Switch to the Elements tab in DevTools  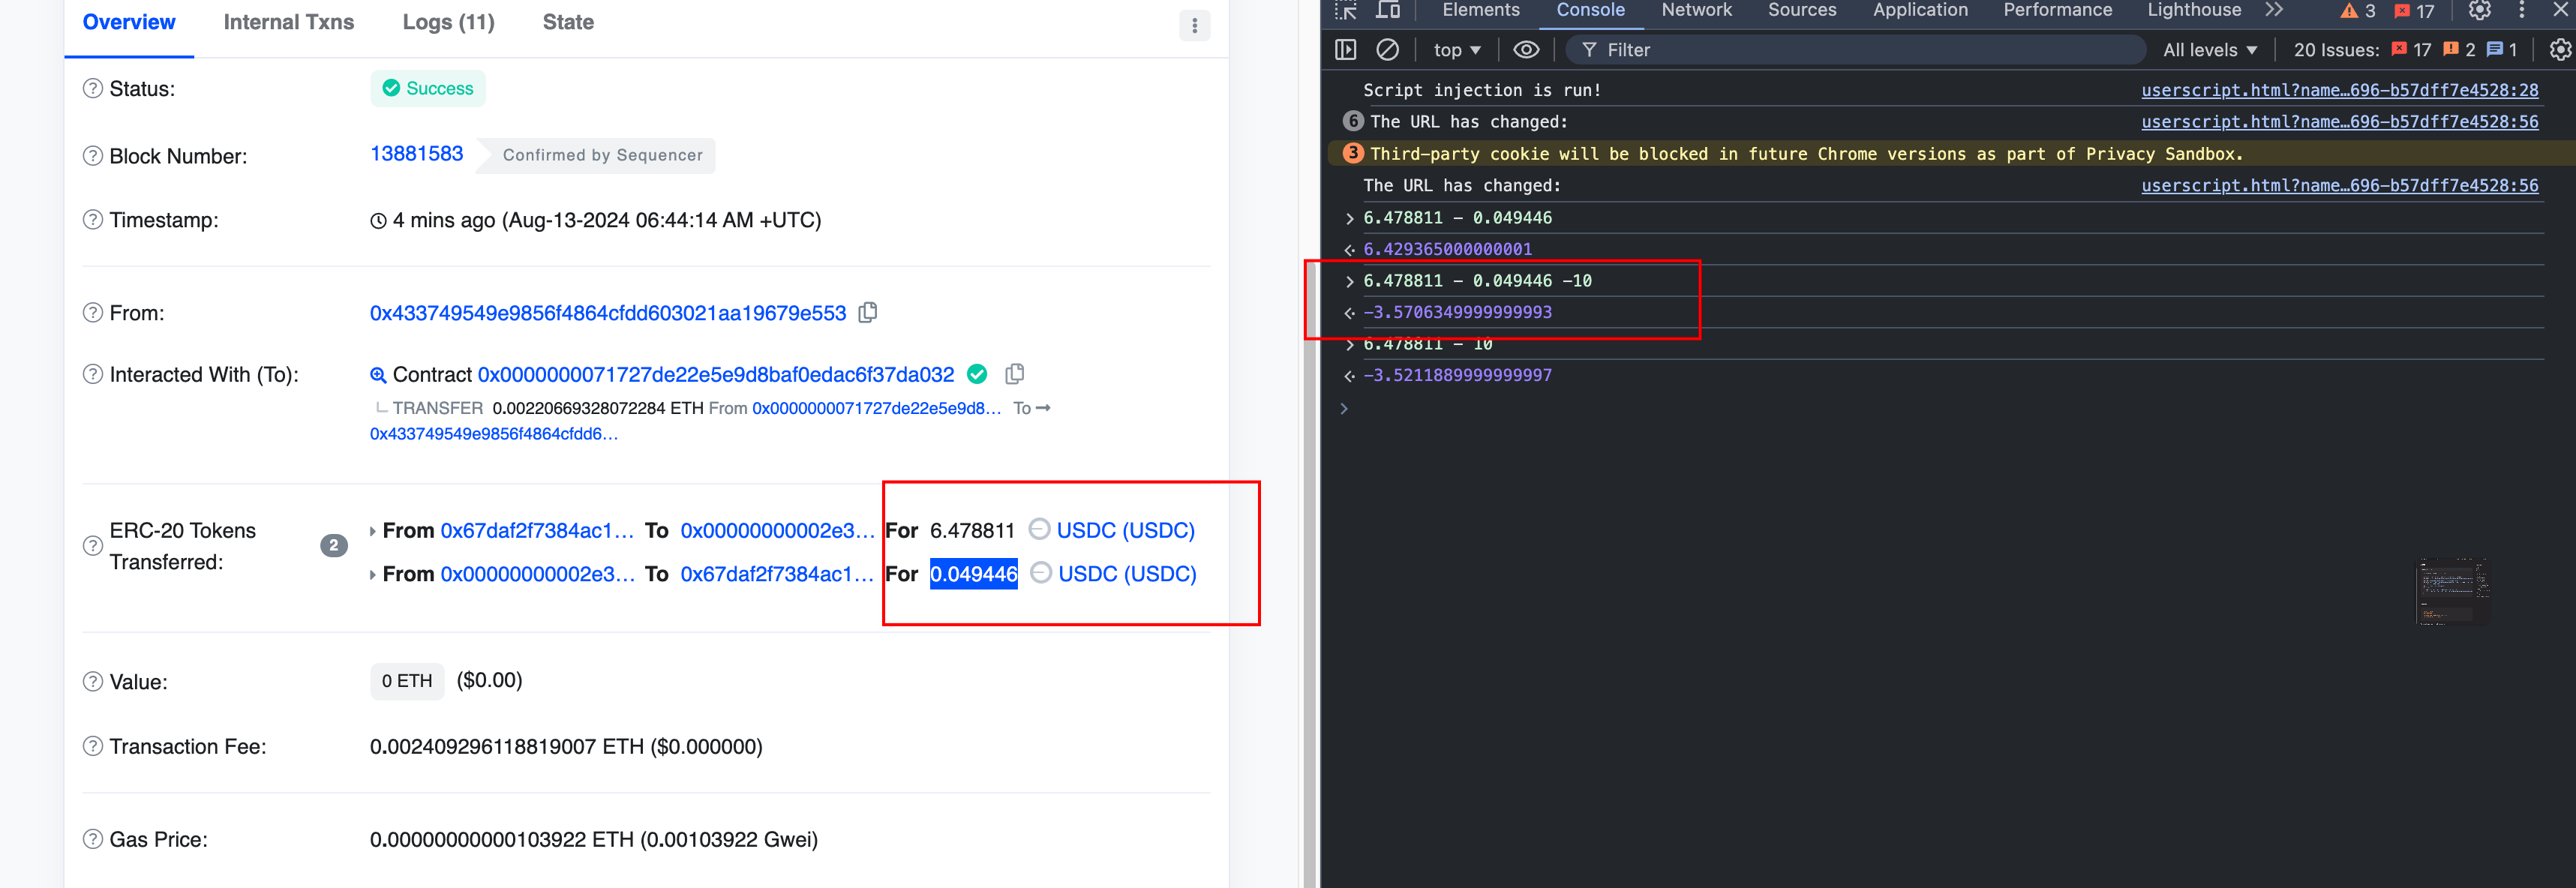pyautogui.click(x=1481, y=10)
